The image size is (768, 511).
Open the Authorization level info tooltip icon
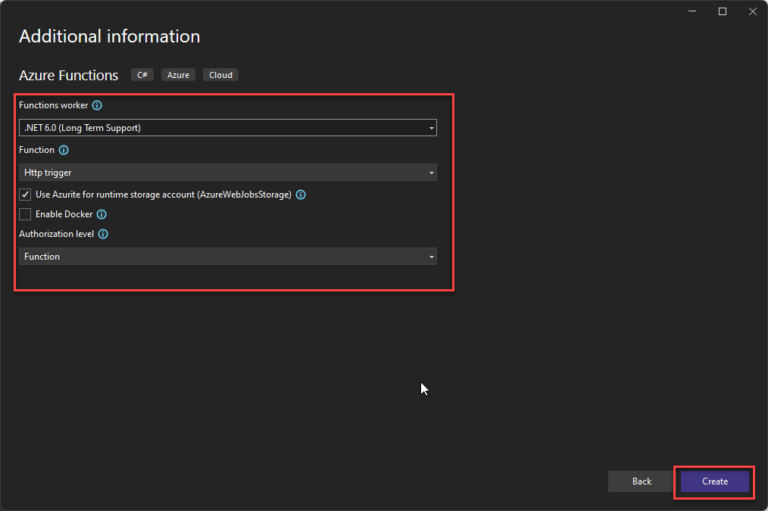tap(103, 234)
